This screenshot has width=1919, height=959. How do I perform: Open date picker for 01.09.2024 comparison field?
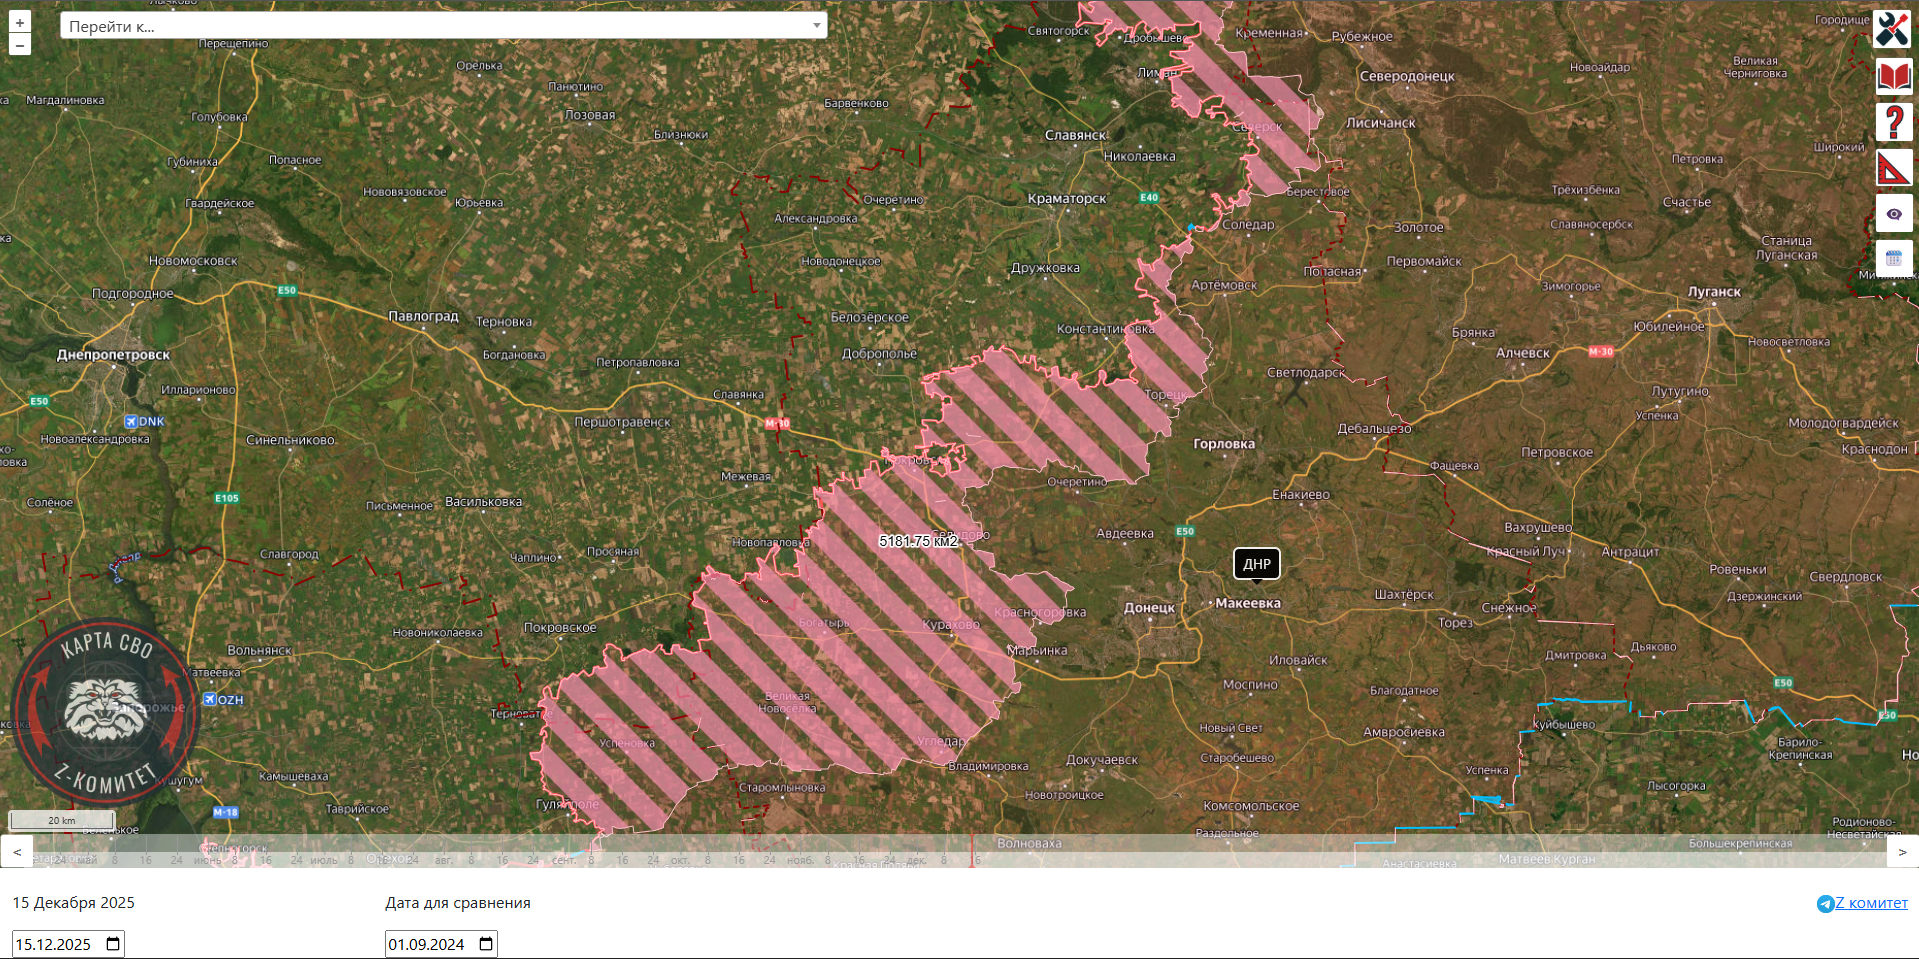(486, 944)
